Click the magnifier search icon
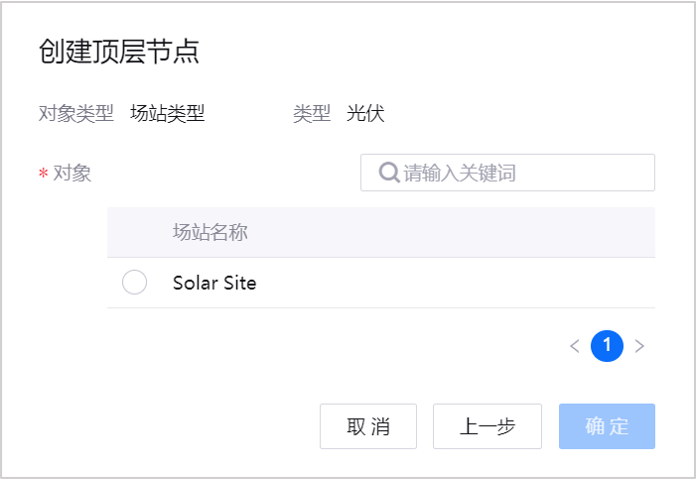Screen dimensions: 696x479 390,172
